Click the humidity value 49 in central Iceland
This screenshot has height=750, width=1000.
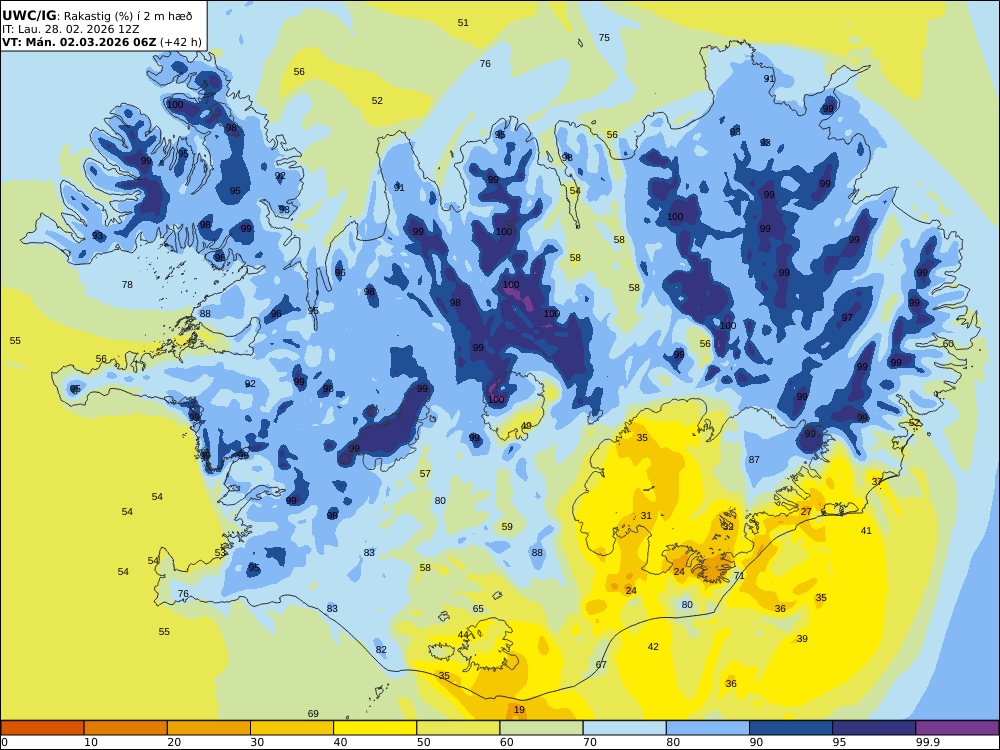tap(526, 426)
